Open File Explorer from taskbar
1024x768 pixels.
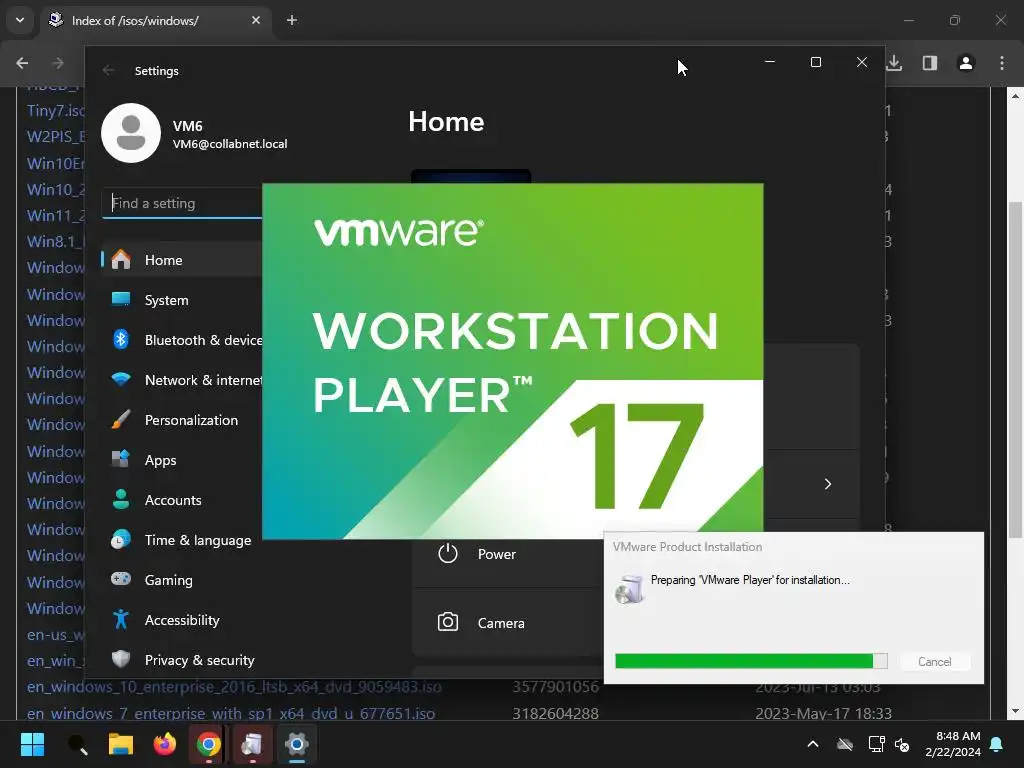tap(121, 744)
